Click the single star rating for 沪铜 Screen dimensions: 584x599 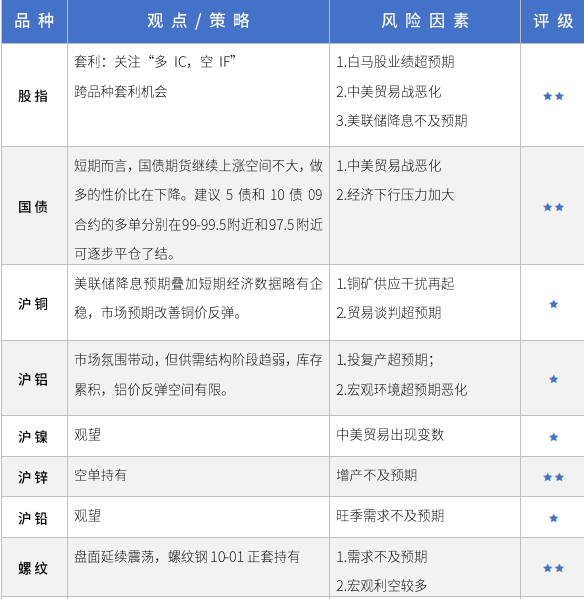point(553,304)
